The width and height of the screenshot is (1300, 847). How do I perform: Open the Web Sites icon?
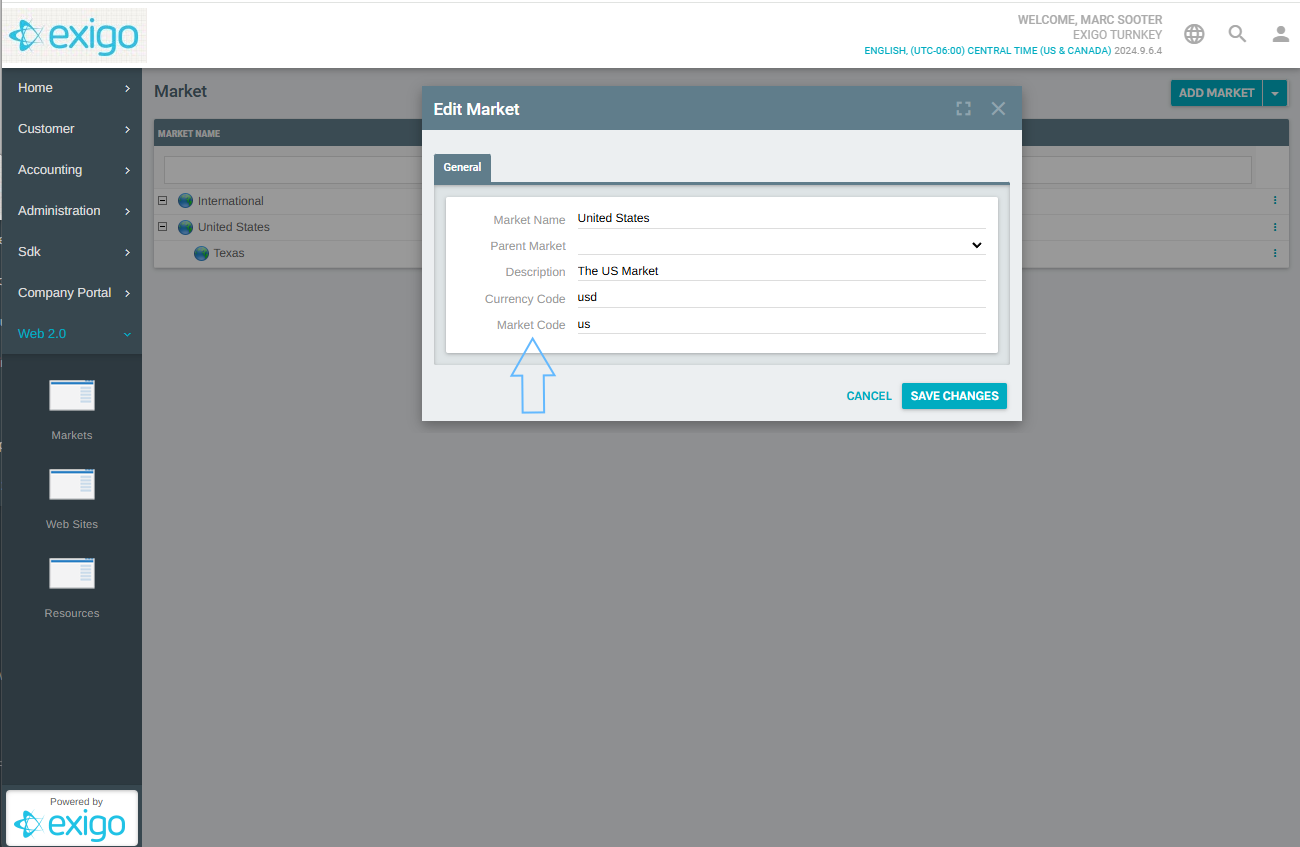point(72,485)
